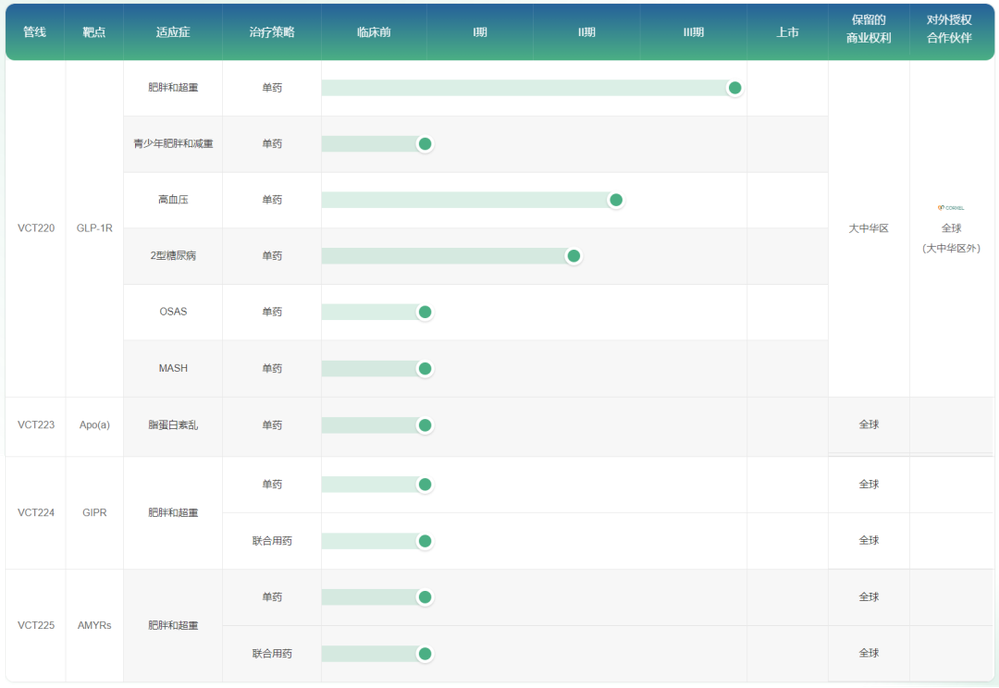Click 联合用药 progress dot in the VCT225 row
This screenshot has width=999, height=688.
coord(425,654)
